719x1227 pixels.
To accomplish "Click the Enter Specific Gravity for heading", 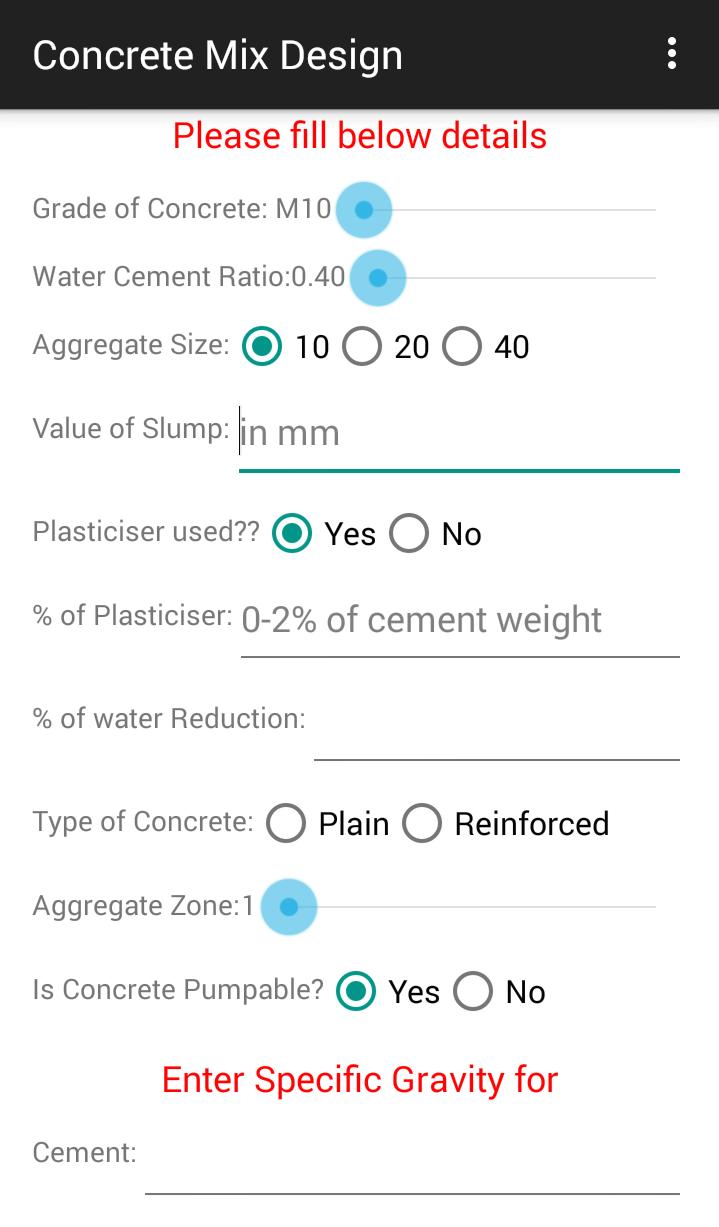I will tap(359, 1080).
